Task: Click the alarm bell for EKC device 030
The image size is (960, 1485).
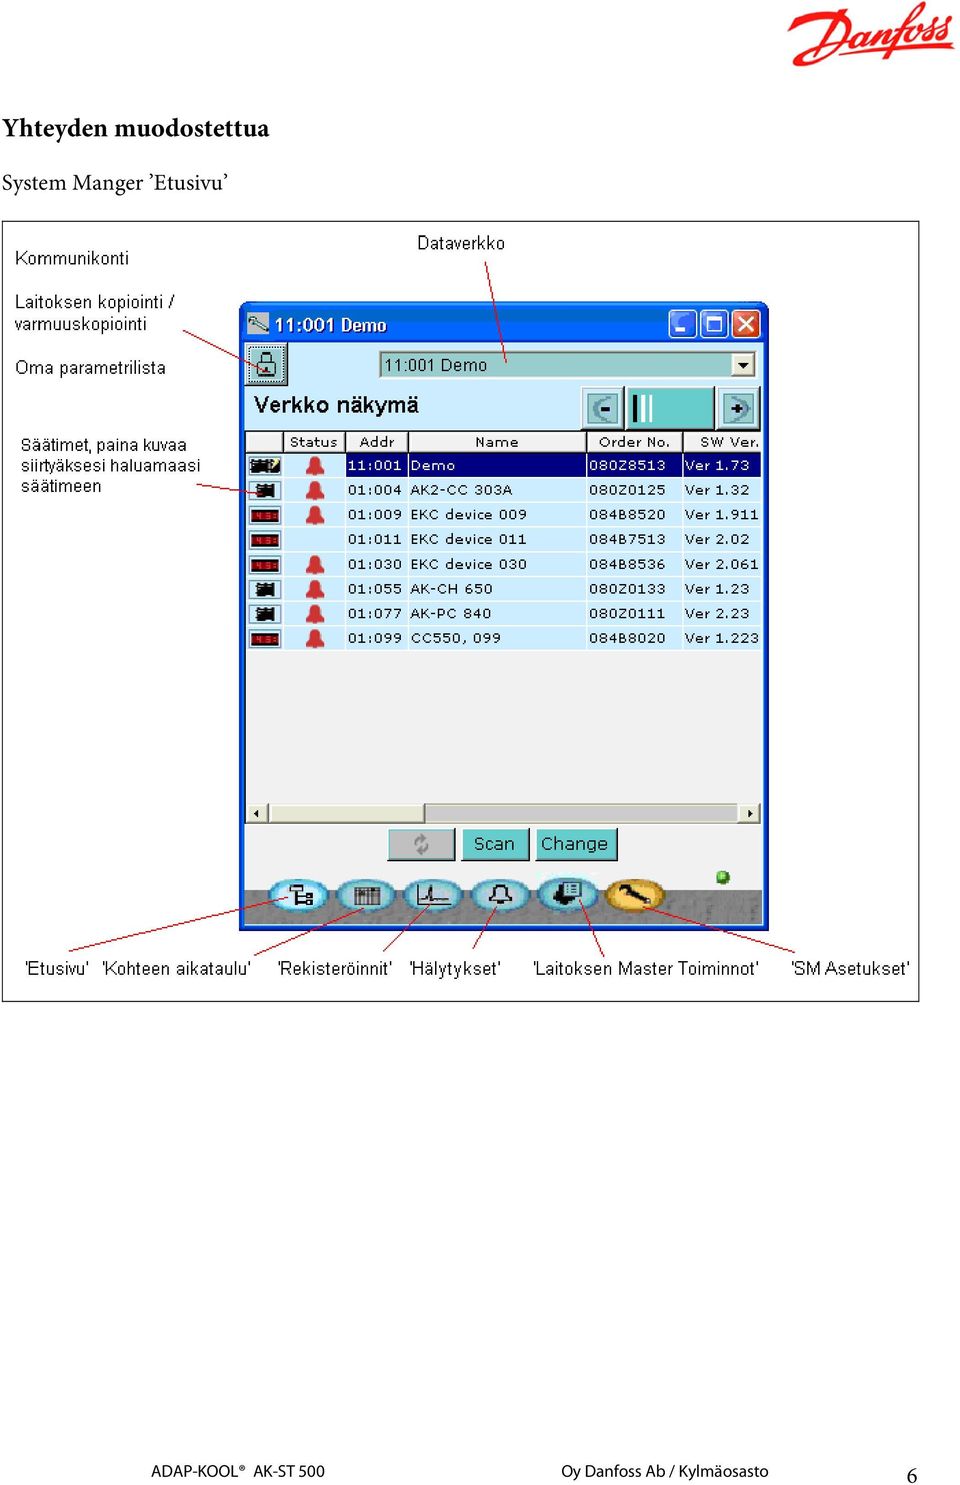Action: pos(315,564)
